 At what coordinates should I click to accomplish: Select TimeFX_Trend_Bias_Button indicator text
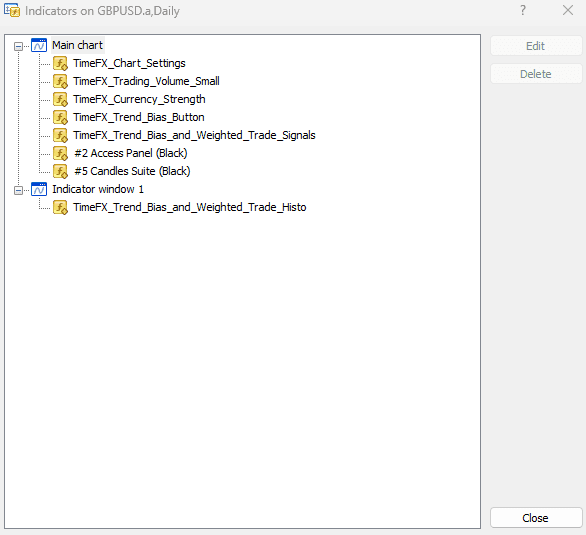139,117
